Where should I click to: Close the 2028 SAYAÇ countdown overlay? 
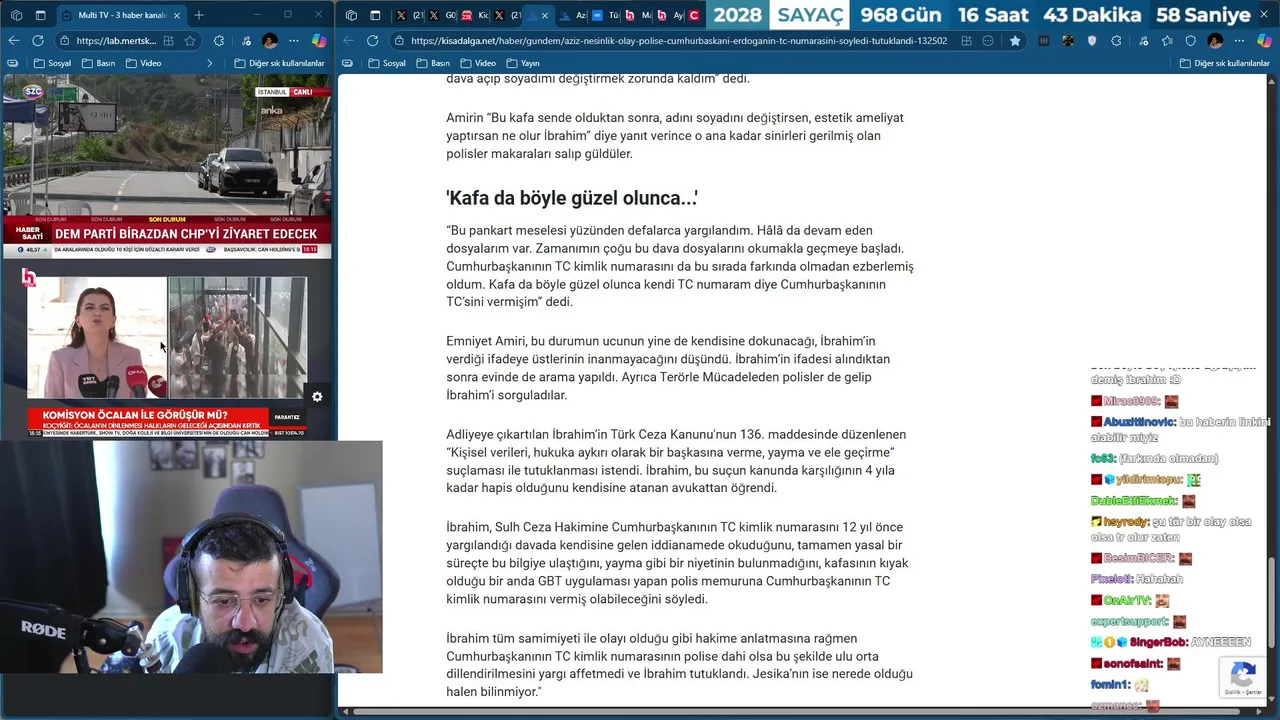pyautogui.click(x=1266, y=15)
